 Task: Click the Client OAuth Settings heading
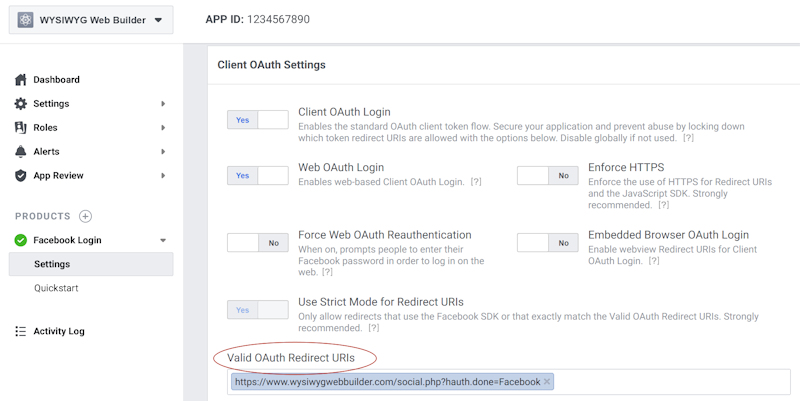271,65
